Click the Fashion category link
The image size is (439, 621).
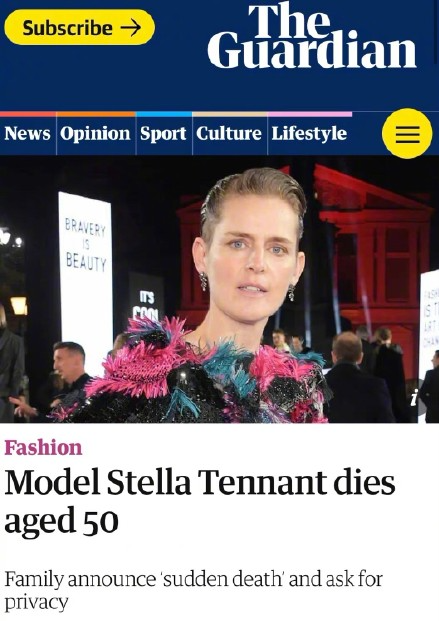(43, 448)
